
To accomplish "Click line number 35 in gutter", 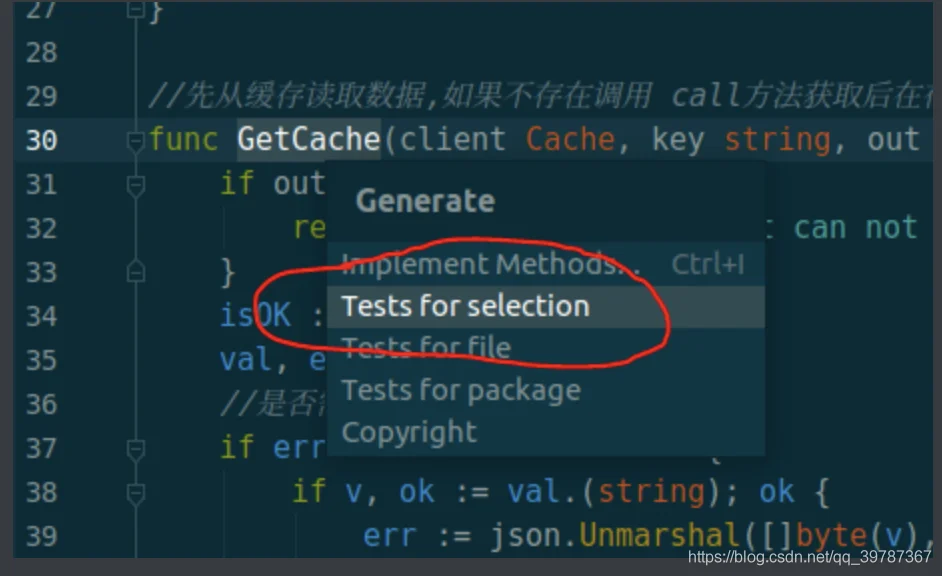I will tap(41, 361).
